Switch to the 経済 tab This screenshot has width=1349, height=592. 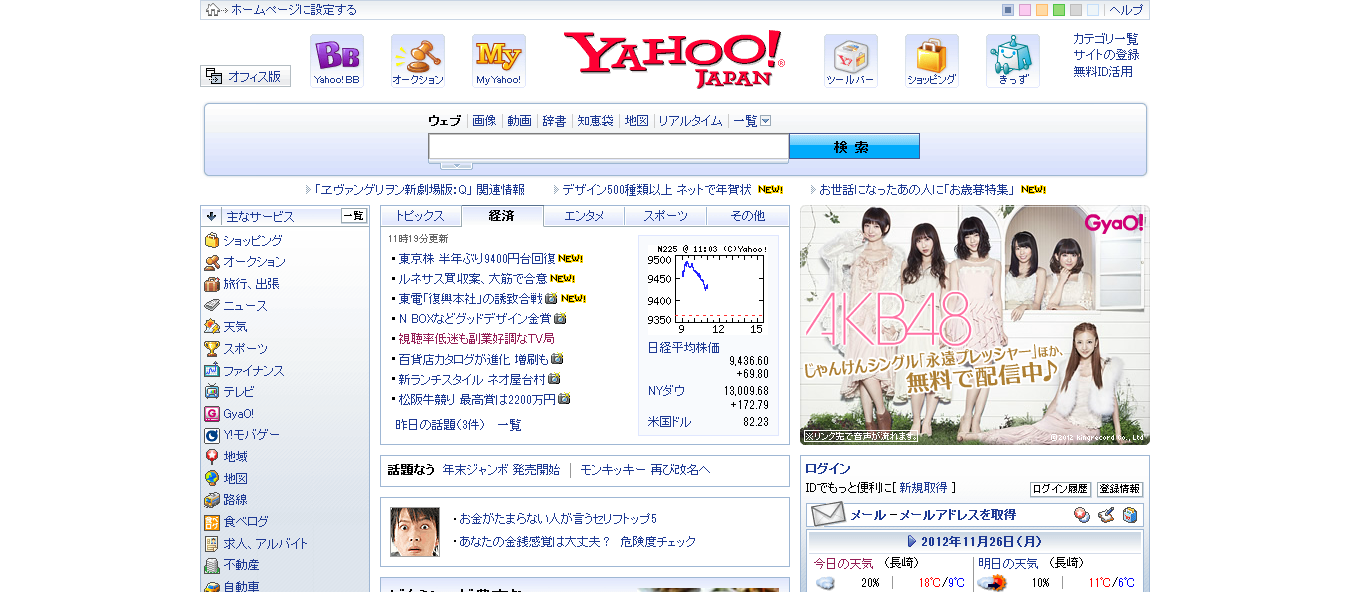point(502,216)
